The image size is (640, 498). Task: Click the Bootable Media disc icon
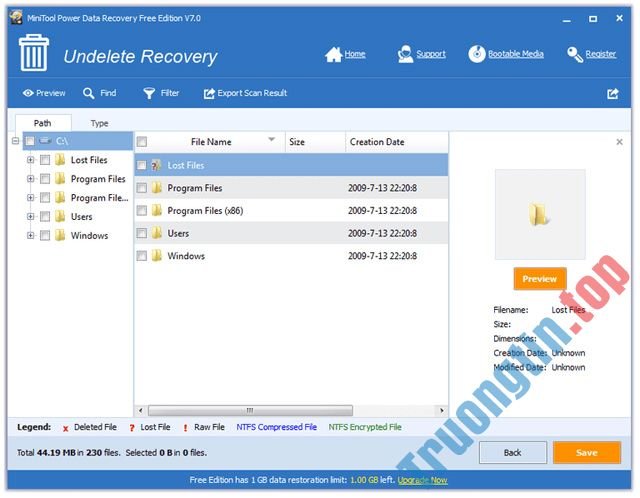point(476,54)
